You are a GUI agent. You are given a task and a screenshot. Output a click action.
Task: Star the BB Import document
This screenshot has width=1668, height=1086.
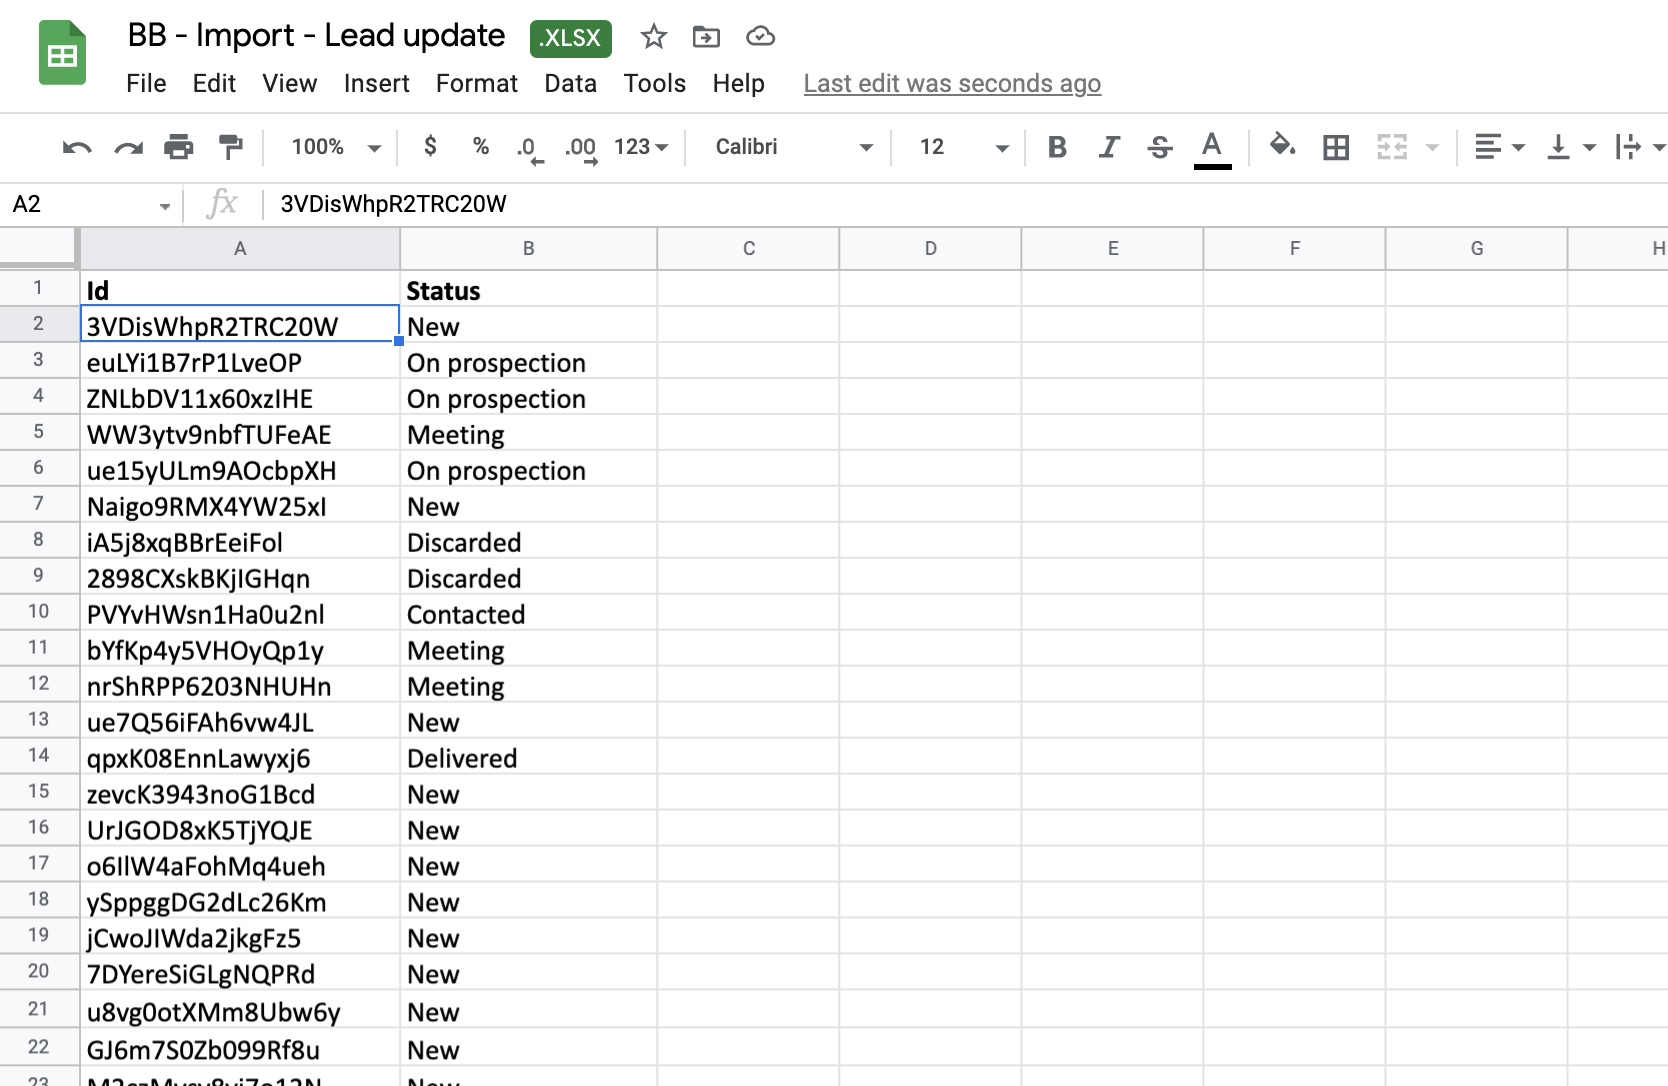point(654,37)
